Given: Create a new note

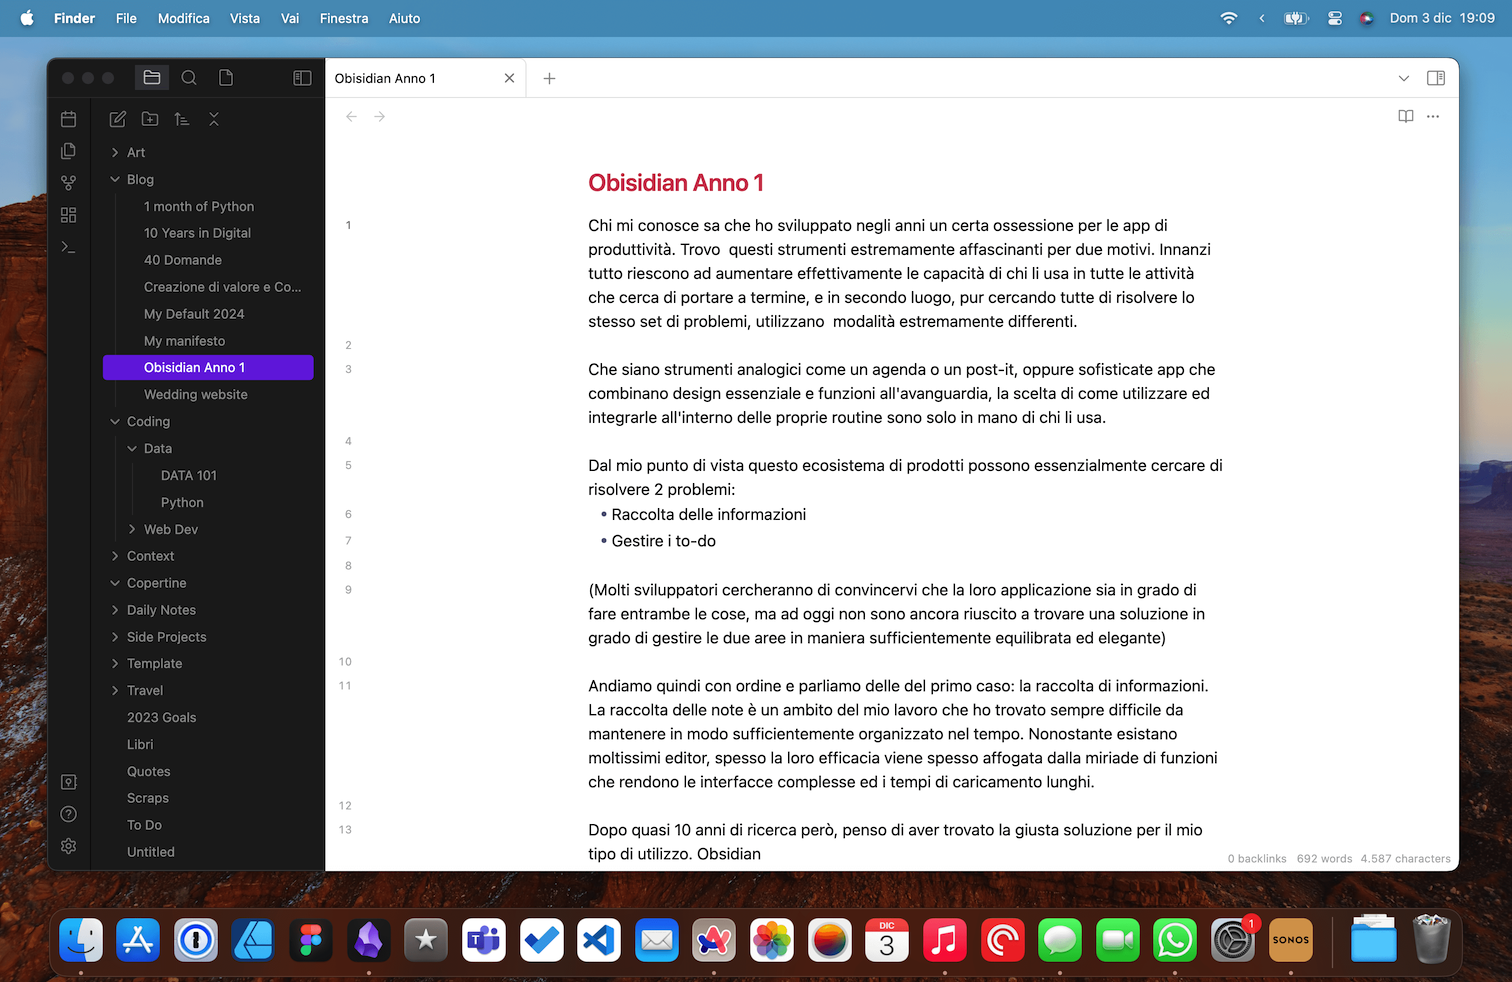Looking at the screenshot, I should click(x=118, y=119).
